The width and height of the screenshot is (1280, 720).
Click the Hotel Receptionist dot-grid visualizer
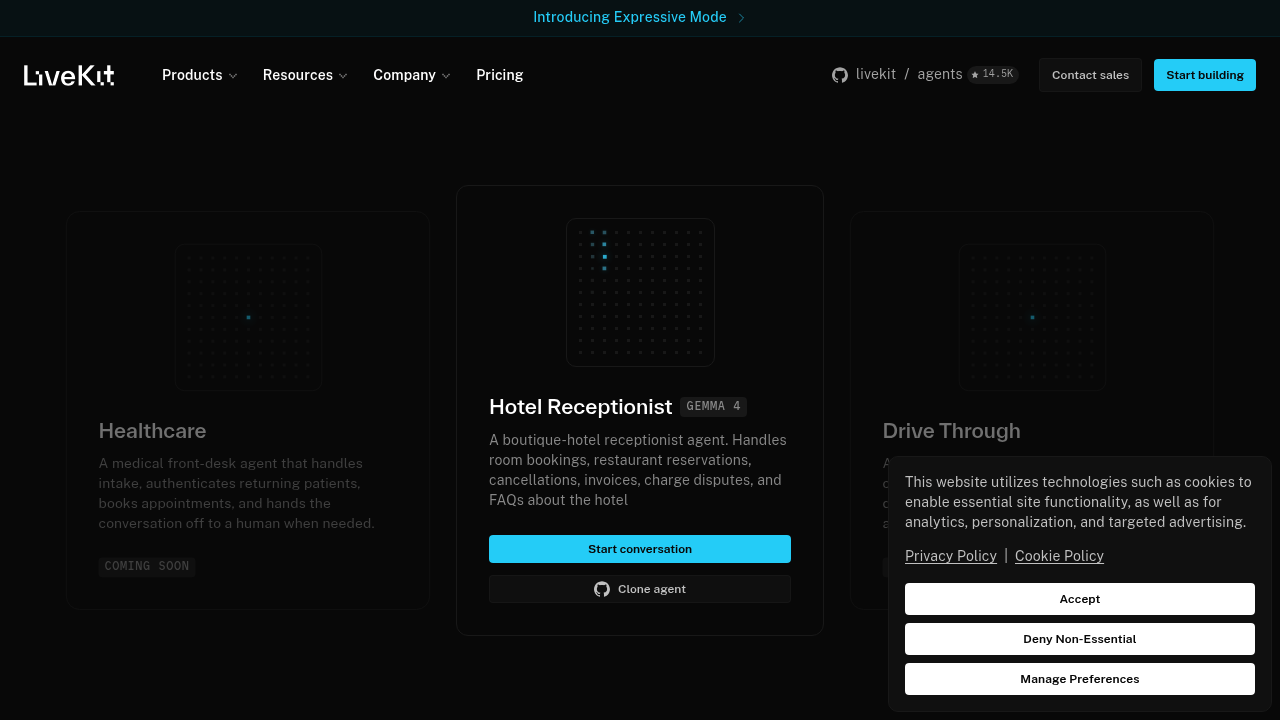pos(640,292)
